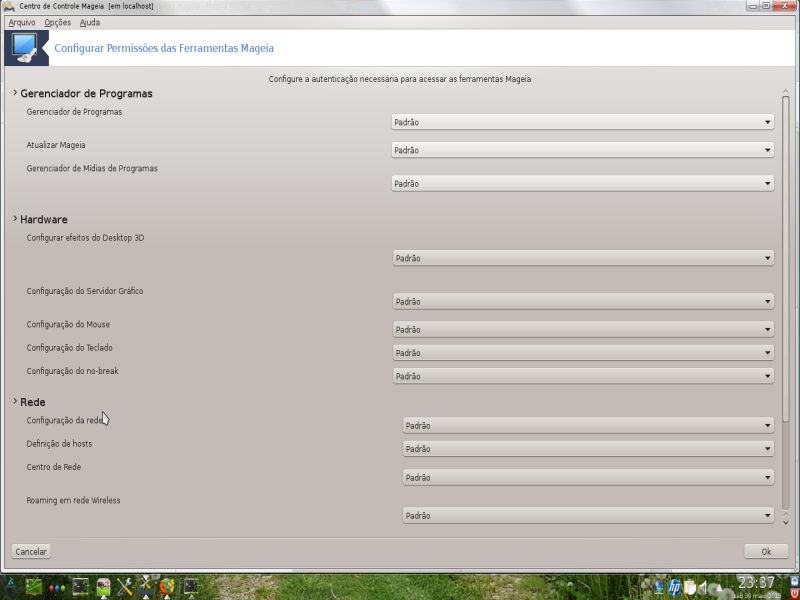Viewport: 800px width, 600px height.
Task: Collapse the Rede section
Action: (15, 402)
